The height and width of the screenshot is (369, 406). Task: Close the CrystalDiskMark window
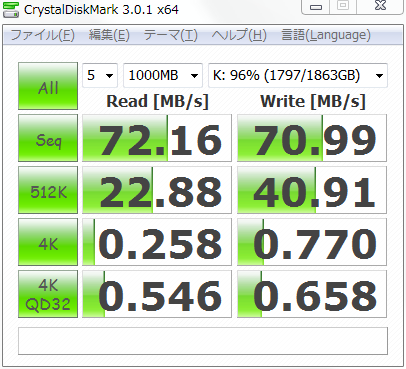[380, 6]
